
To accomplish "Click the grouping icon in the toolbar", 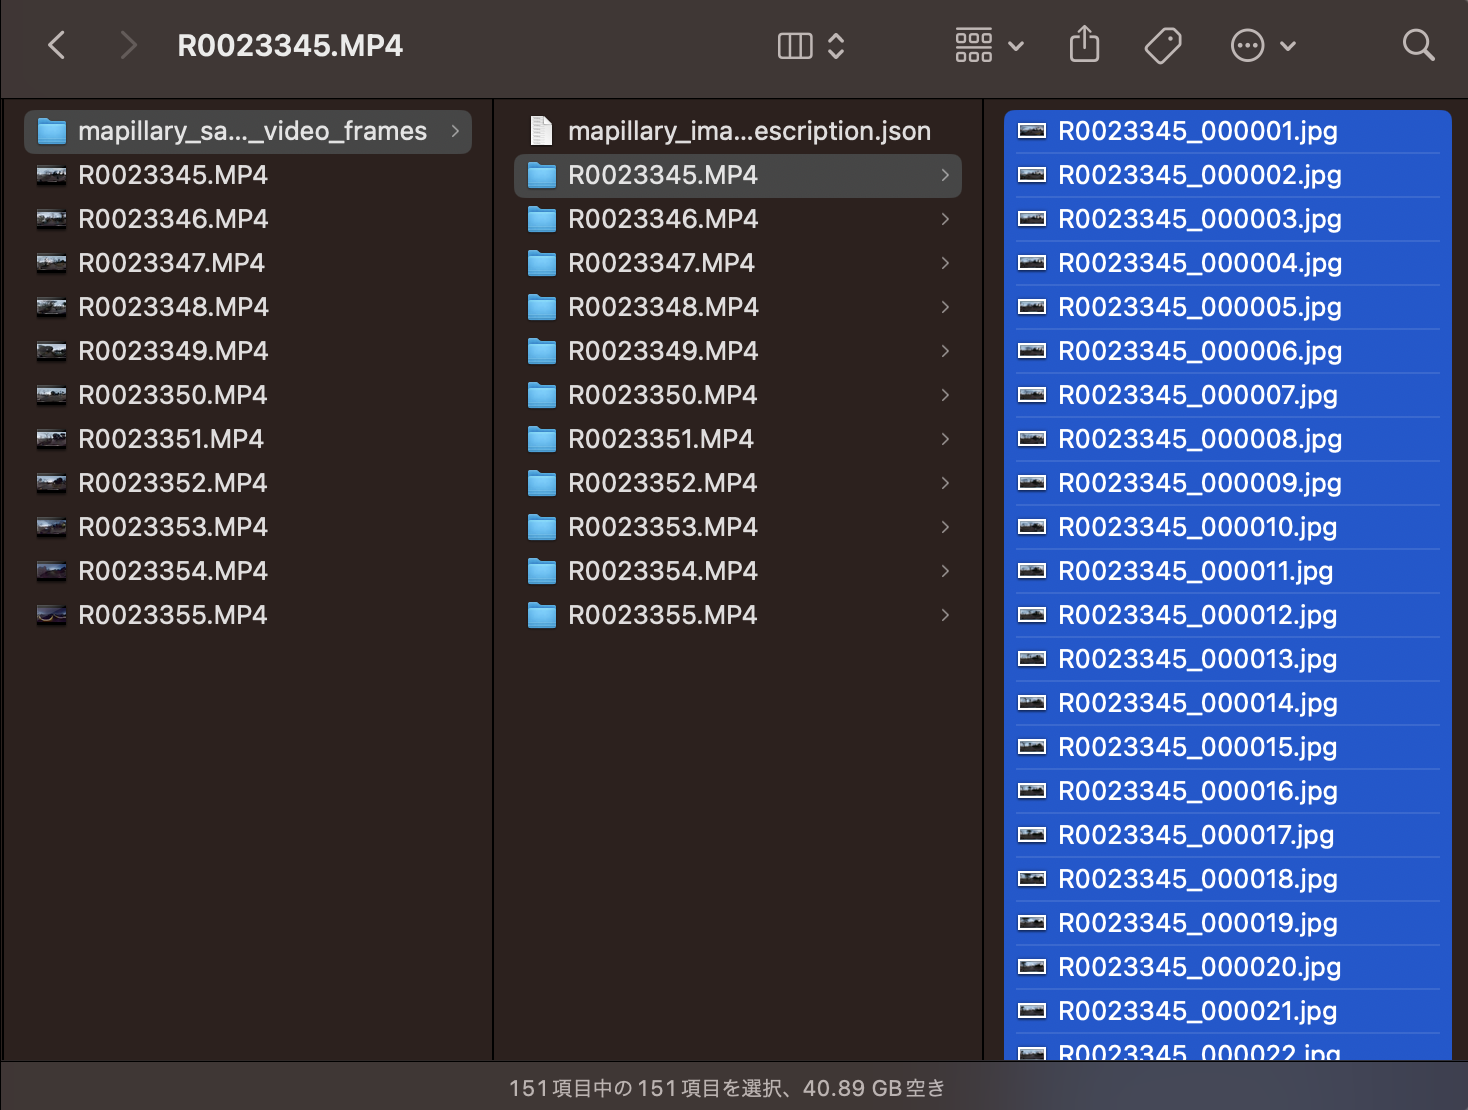I will point(972,44).
